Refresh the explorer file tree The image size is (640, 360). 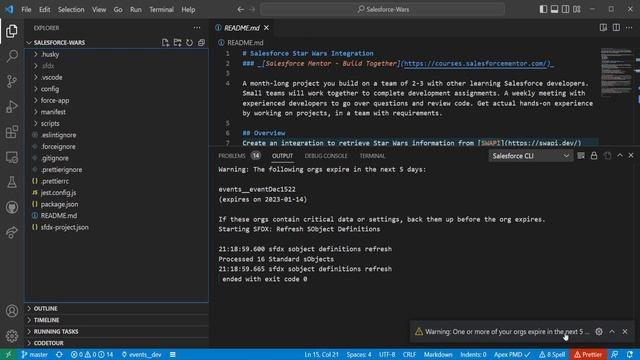pyautogui.click(x=189, y=42)
